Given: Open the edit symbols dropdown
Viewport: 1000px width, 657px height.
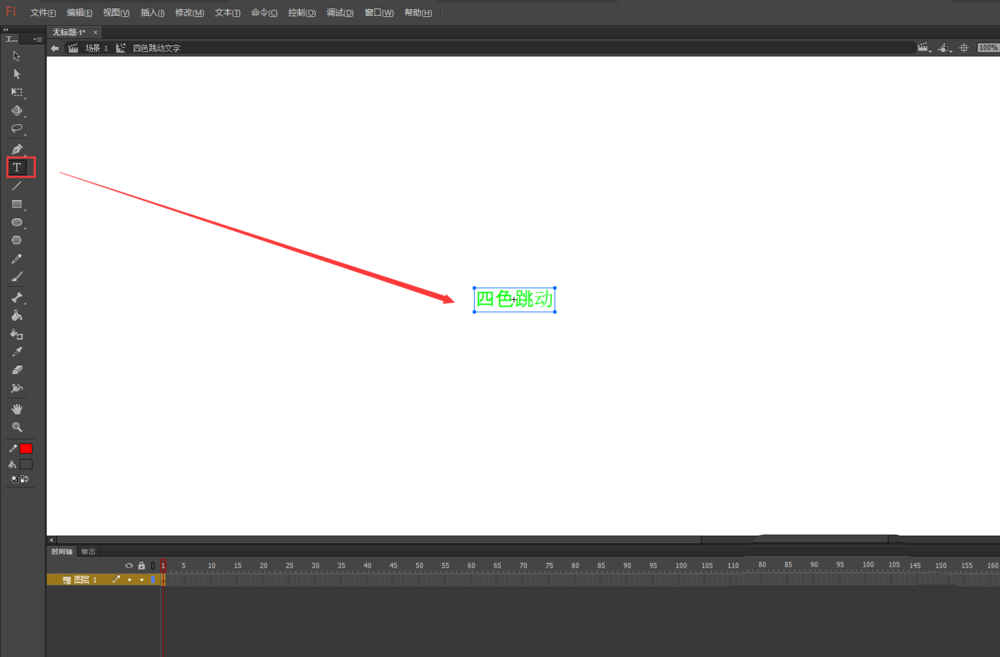Looking at the screenshot, I should coord(944,48).
